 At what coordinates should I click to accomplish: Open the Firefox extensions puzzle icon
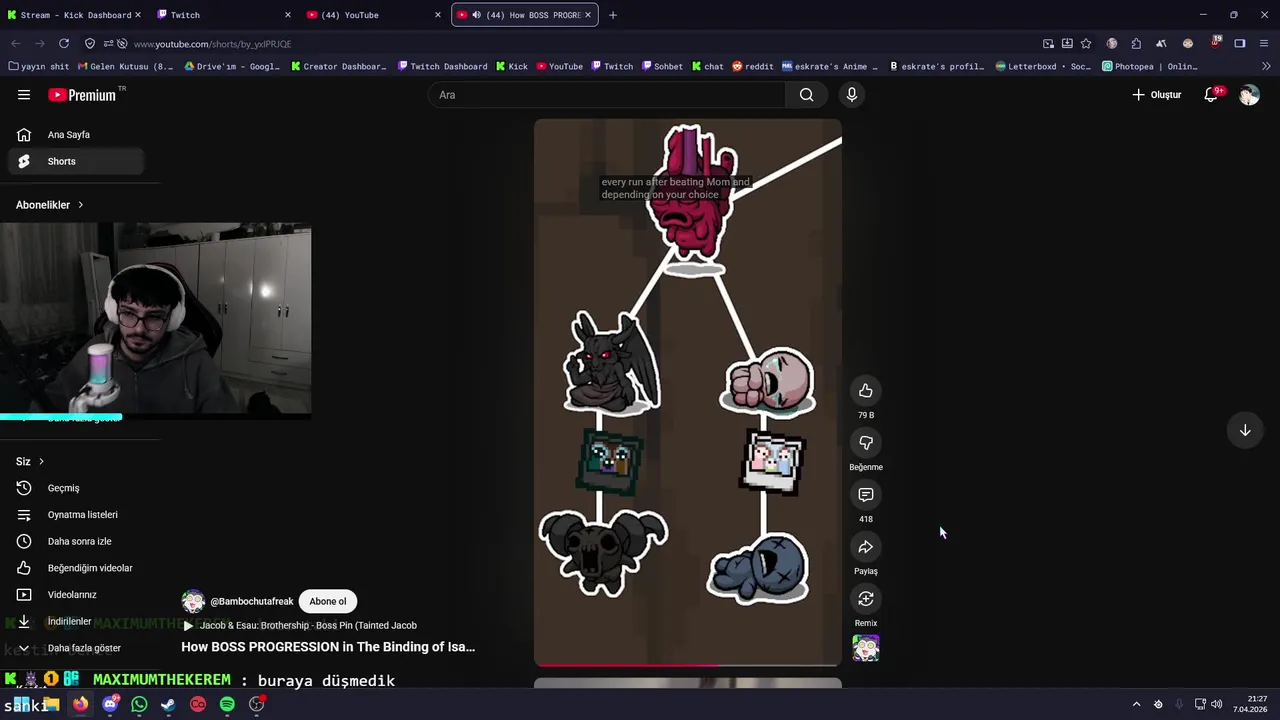pos(1136,44)
